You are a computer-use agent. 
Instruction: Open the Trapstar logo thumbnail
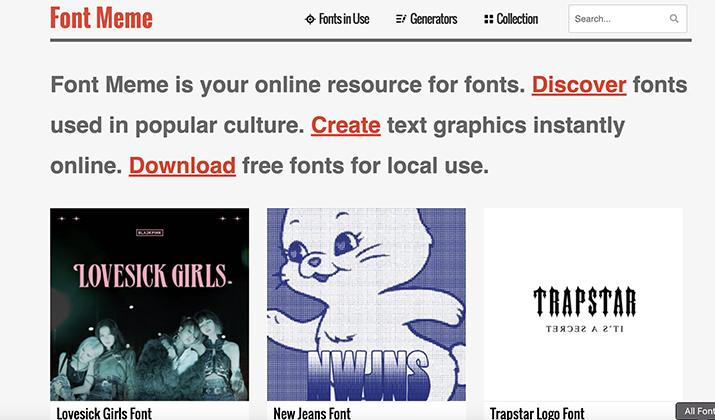tap(583, 304)
